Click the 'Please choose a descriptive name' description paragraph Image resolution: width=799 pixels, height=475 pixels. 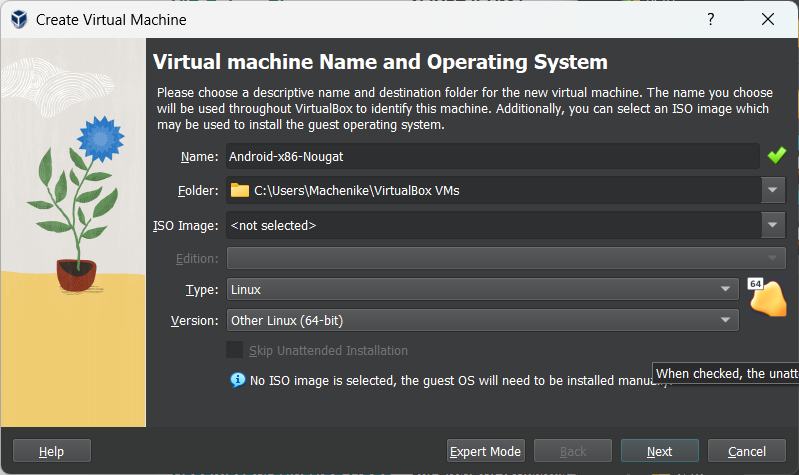pos(465,109)
